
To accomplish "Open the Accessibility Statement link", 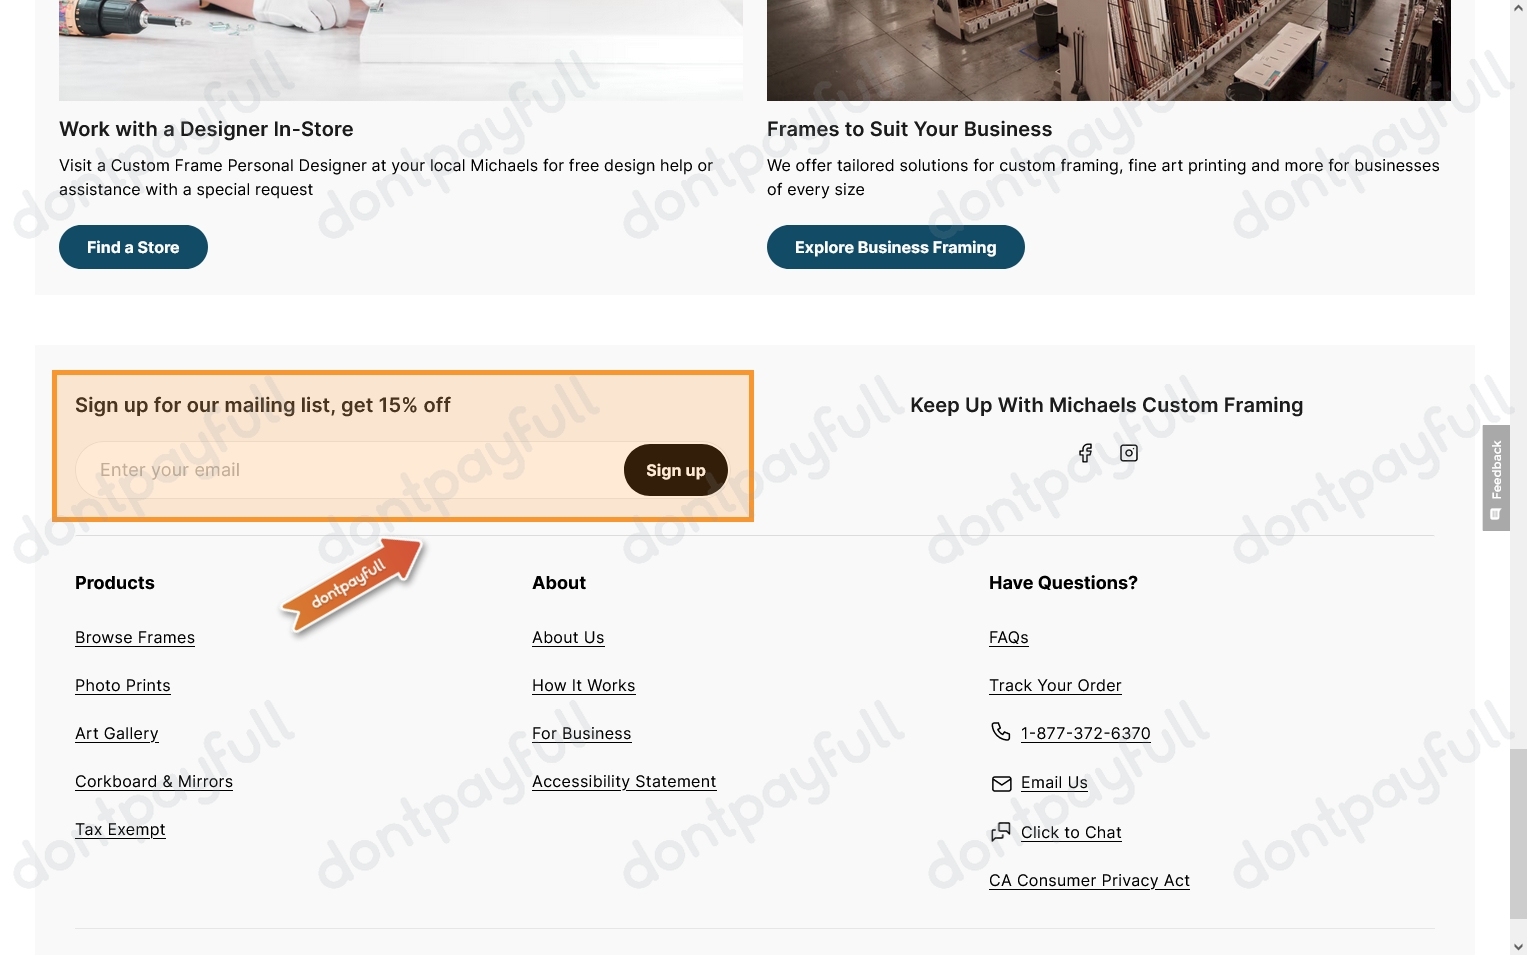I will tap(624, 782).
